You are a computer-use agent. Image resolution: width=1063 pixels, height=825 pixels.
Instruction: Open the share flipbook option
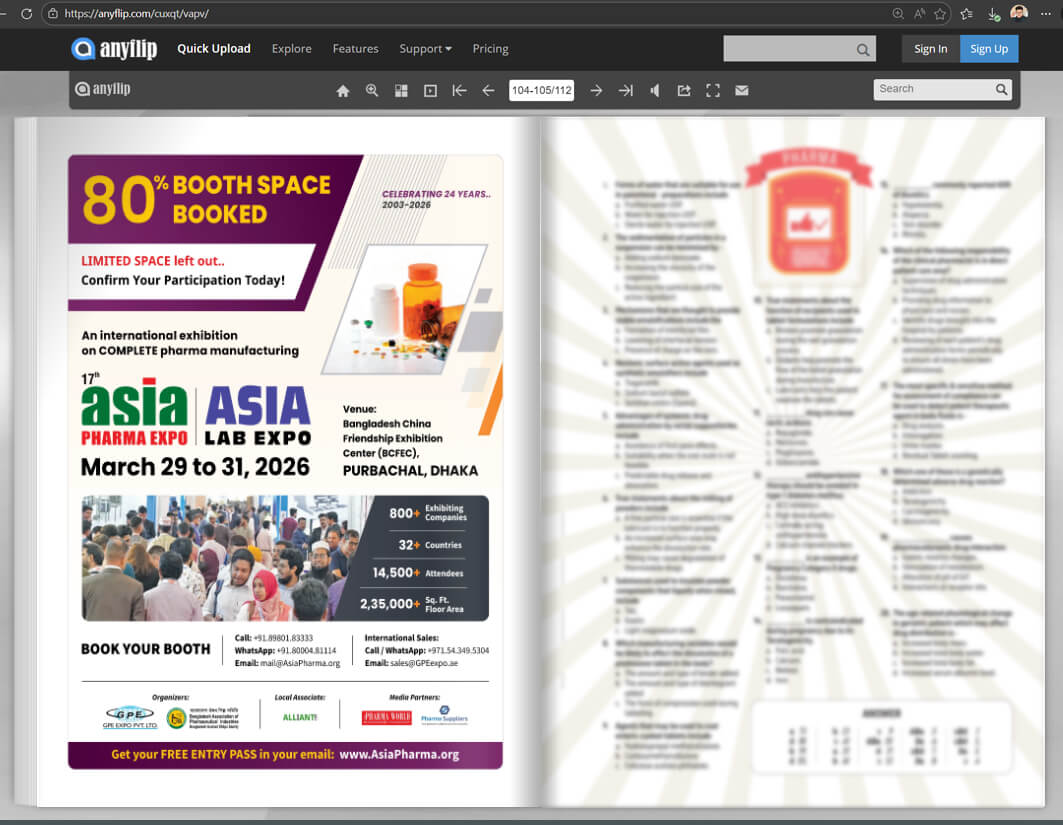684,91
